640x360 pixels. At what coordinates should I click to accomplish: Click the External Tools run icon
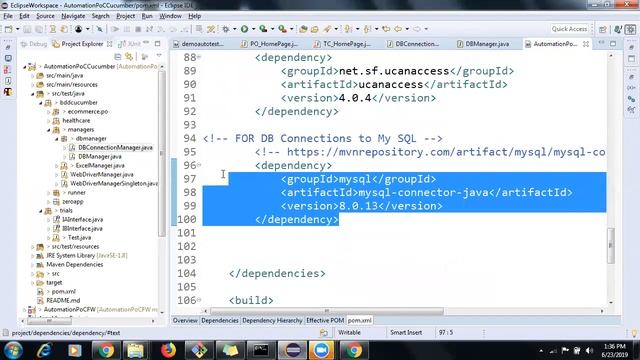pos(282,29)
